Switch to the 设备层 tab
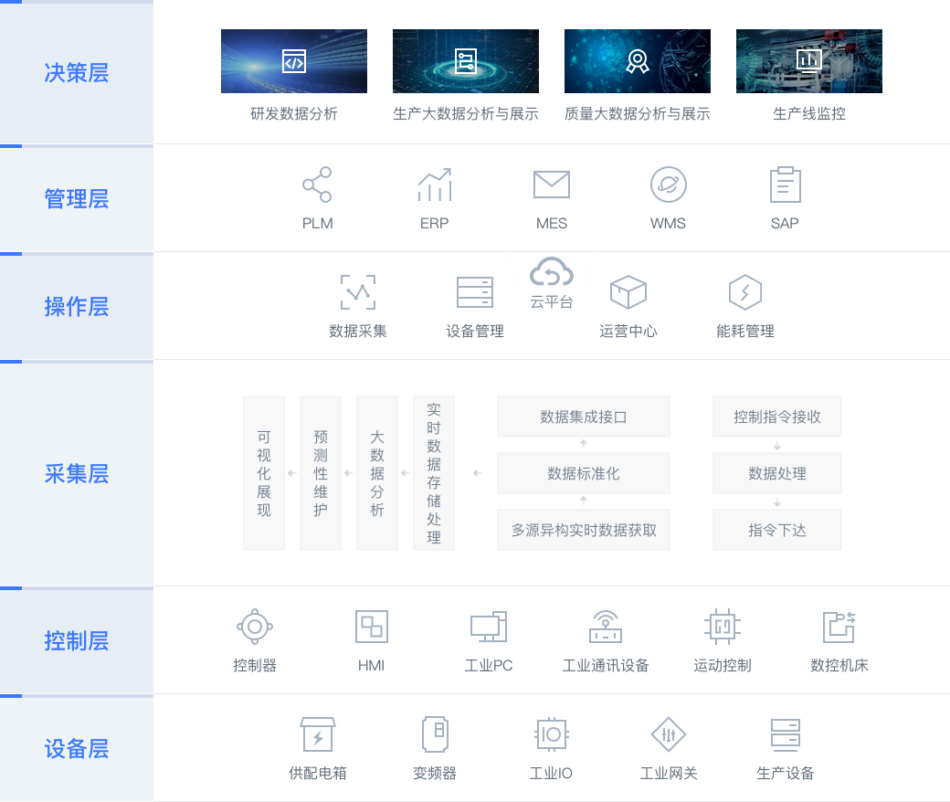950x802 pixels. (x=77, y=748)
